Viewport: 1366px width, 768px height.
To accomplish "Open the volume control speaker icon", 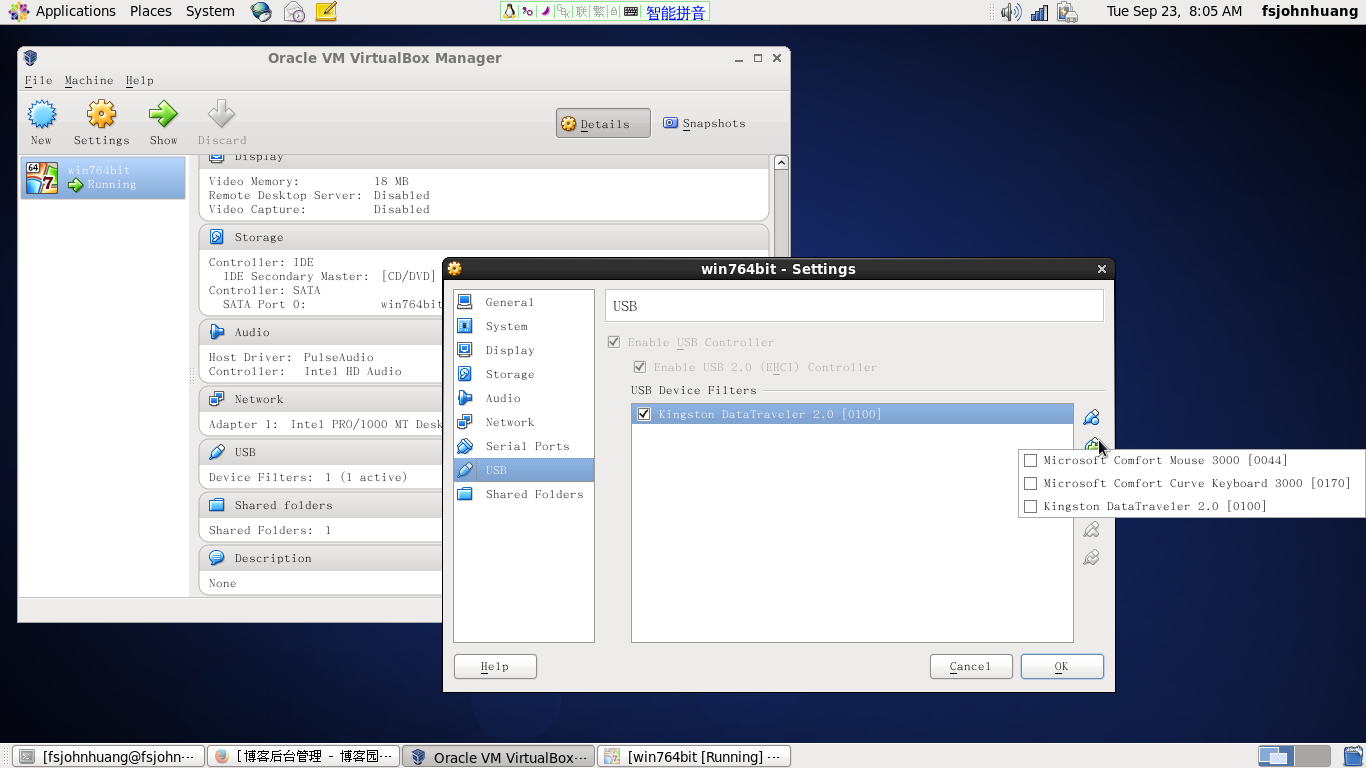I will pyautogui.click(x=1011, y=12).
